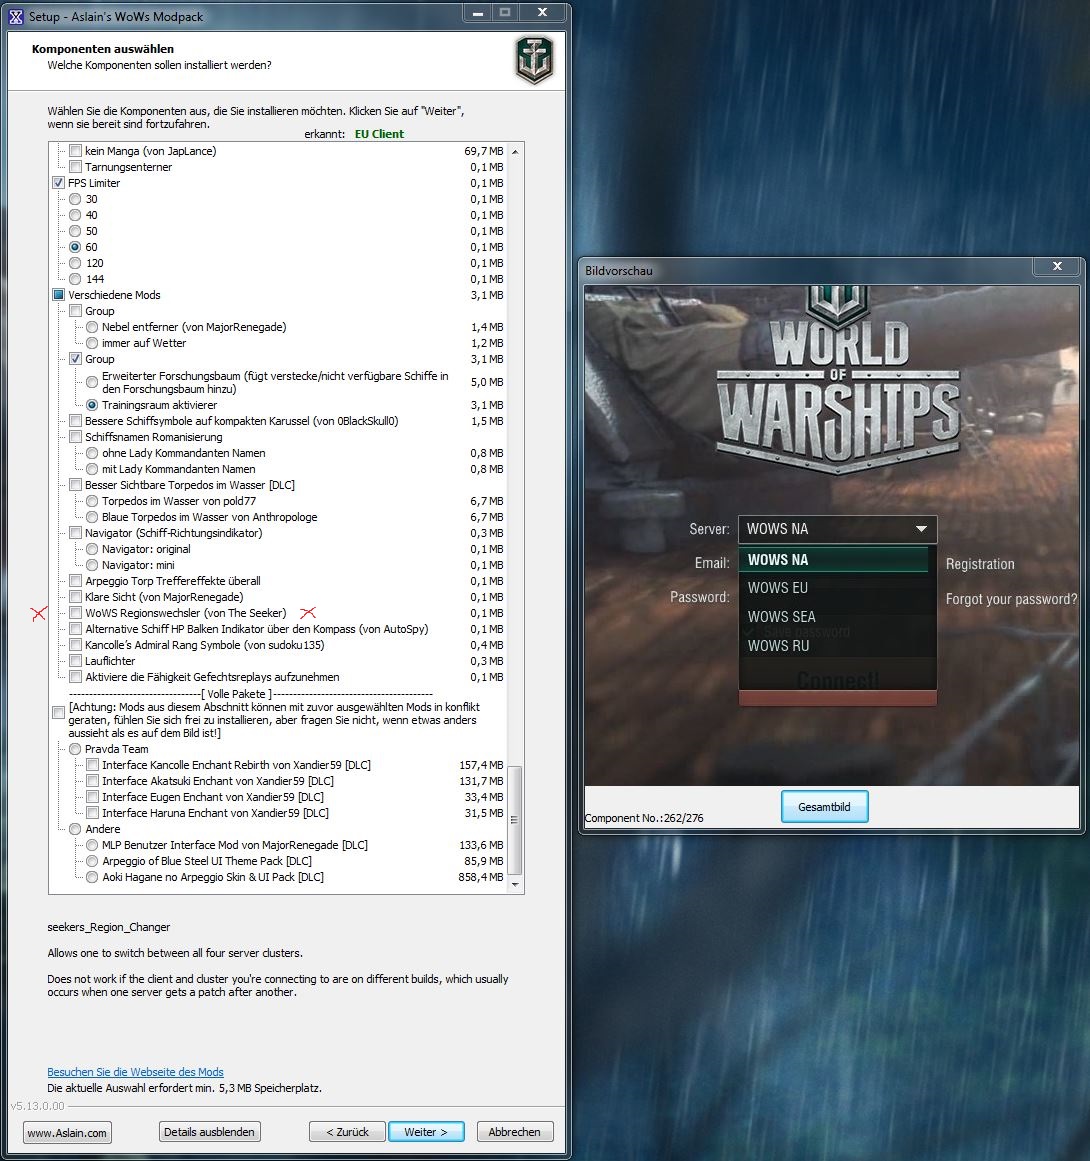Select MLP Benutzer Interface Mod option
This screenshot has width=1090, height=1161.
92,845
